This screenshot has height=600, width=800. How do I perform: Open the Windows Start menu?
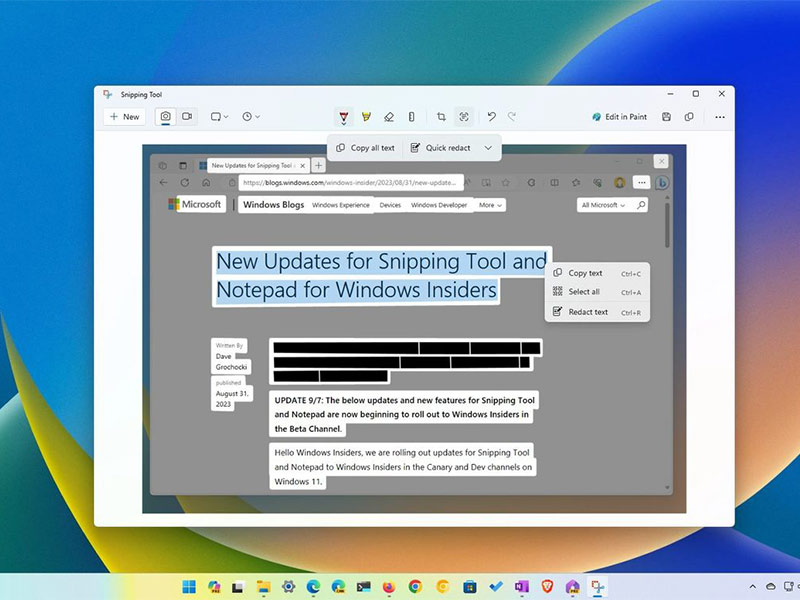(189, 587)
